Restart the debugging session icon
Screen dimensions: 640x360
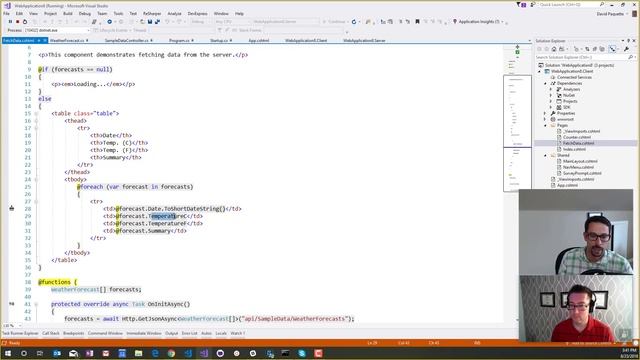point(25,22)
